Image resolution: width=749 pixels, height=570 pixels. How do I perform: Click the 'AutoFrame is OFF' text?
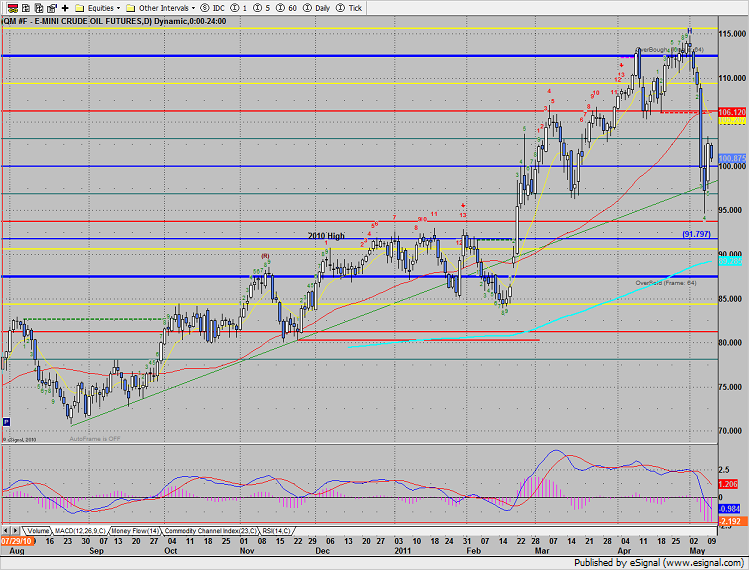pyautogui.click(x=95, y=439)
